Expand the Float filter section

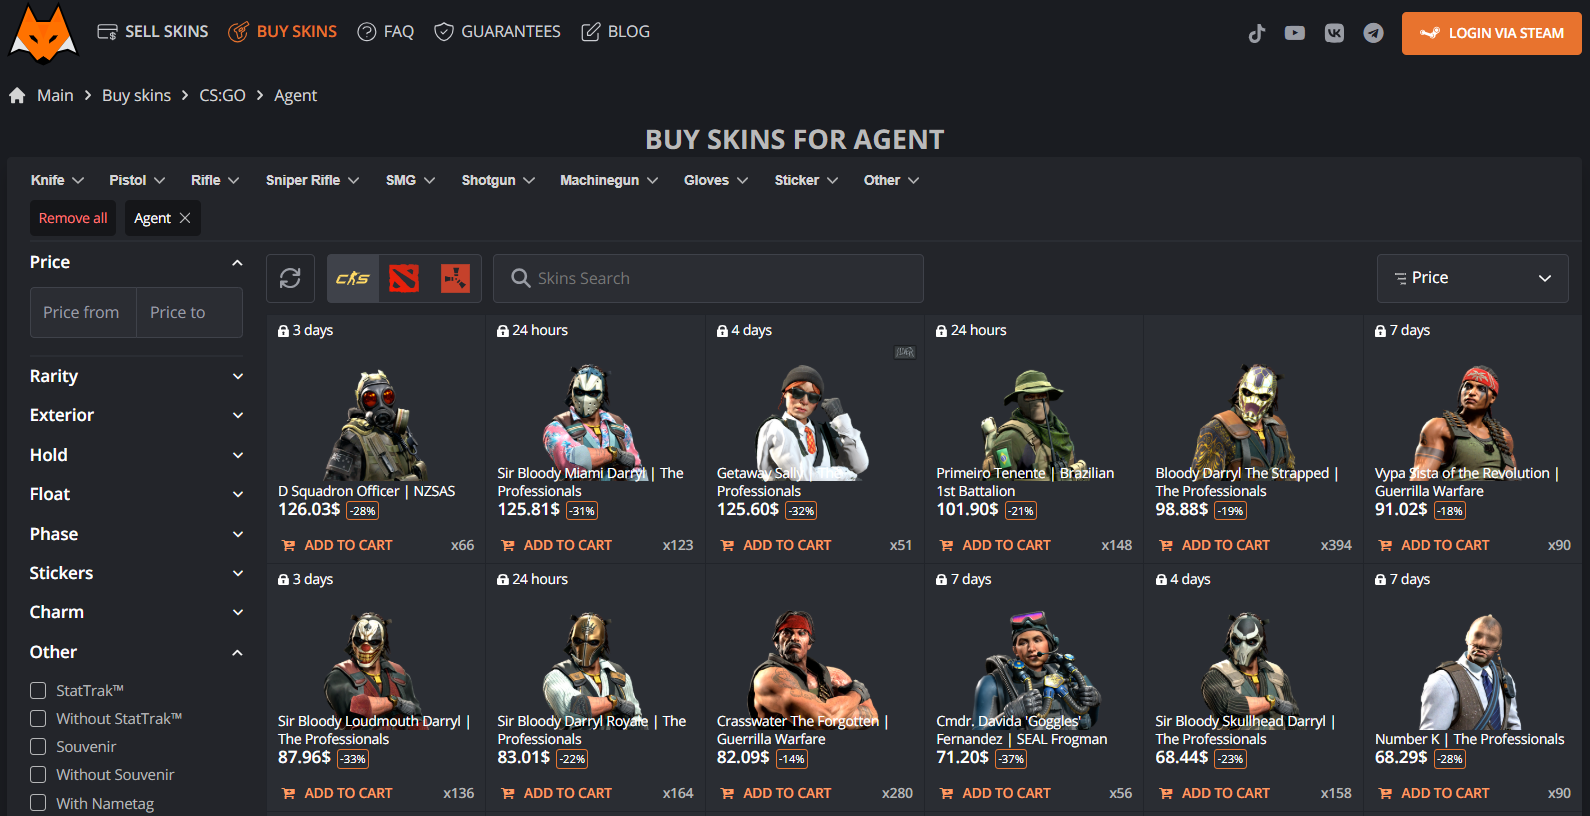[136, 494]
